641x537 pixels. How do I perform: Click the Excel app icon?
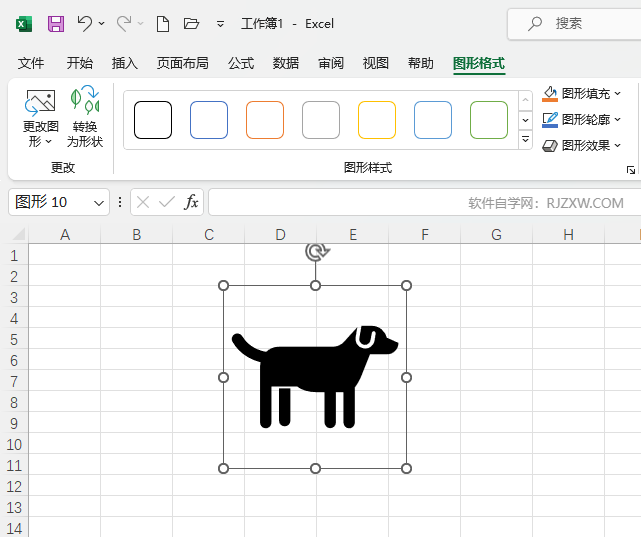pyautogui.click(x=24, y=24)
